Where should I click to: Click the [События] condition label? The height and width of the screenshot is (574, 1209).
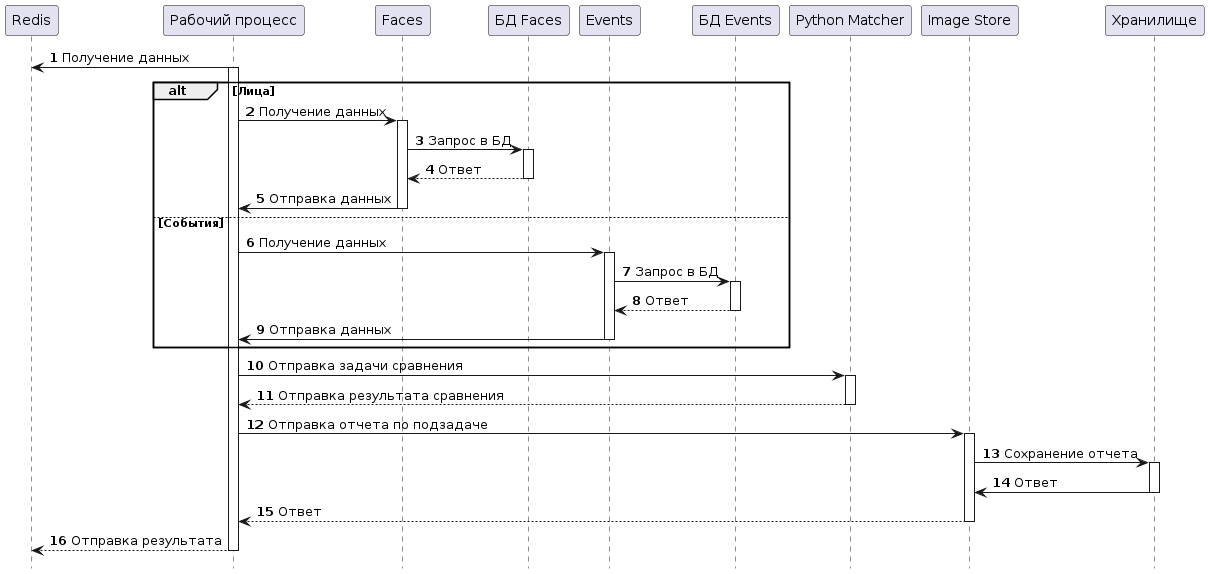(191, 223)
